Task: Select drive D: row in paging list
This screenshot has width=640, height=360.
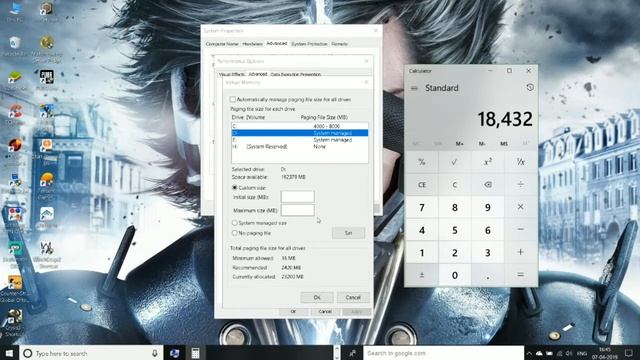Action: pyautogui.click(x=300, y=133)
